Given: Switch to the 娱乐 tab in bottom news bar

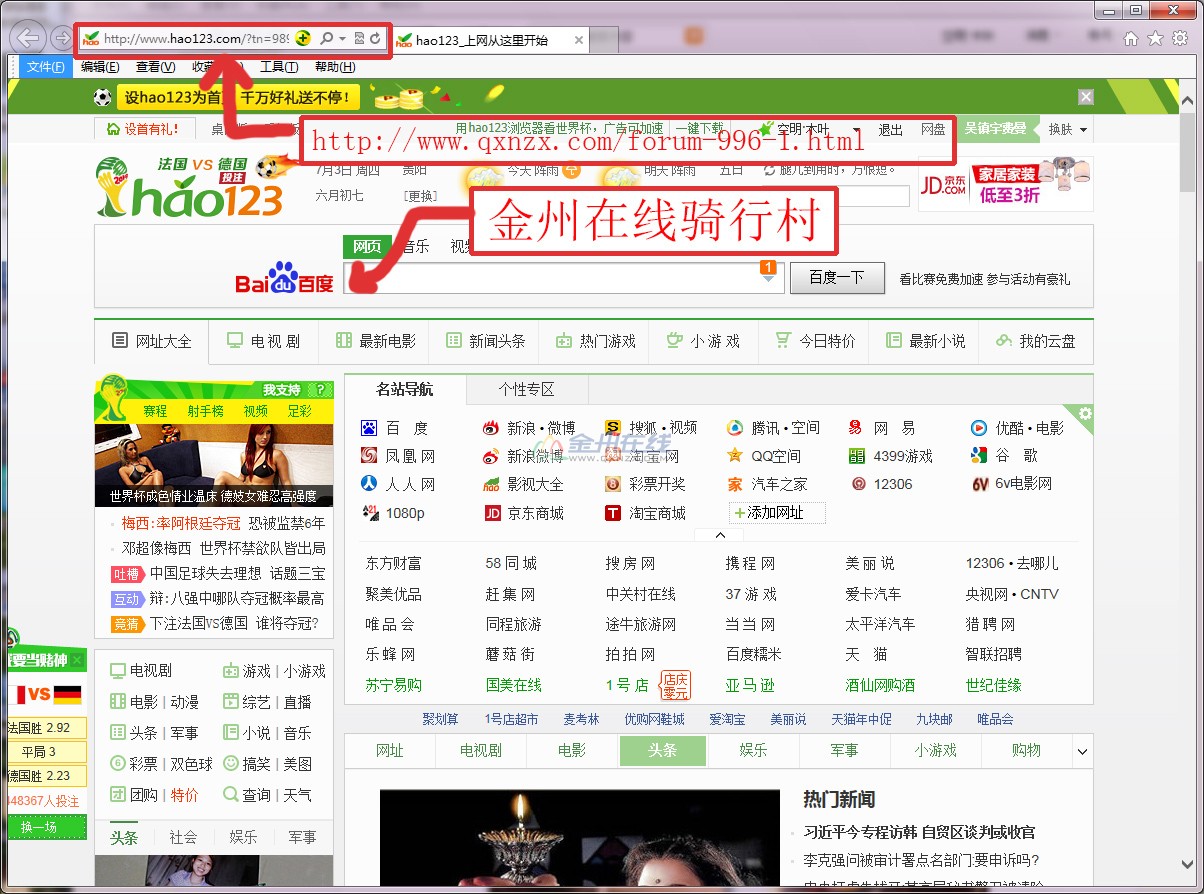Looking at the screenshot, I should point(754,750).
